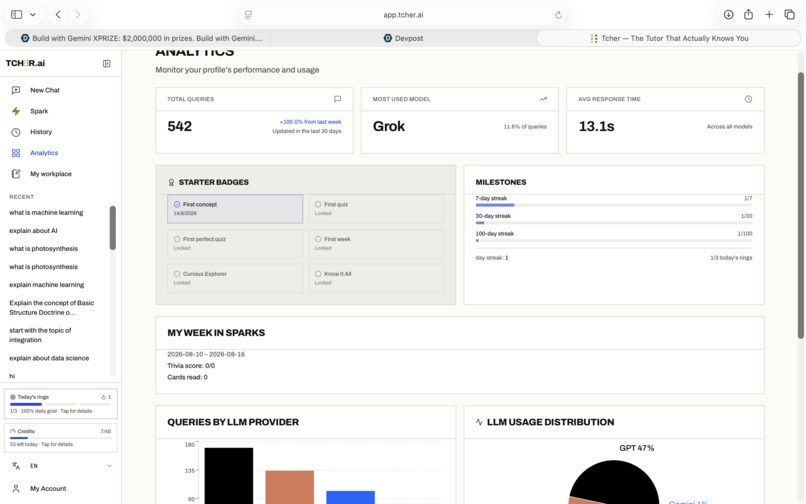Click the recent chats list scrollbar
Screen dimensions: 806x504
113,228
